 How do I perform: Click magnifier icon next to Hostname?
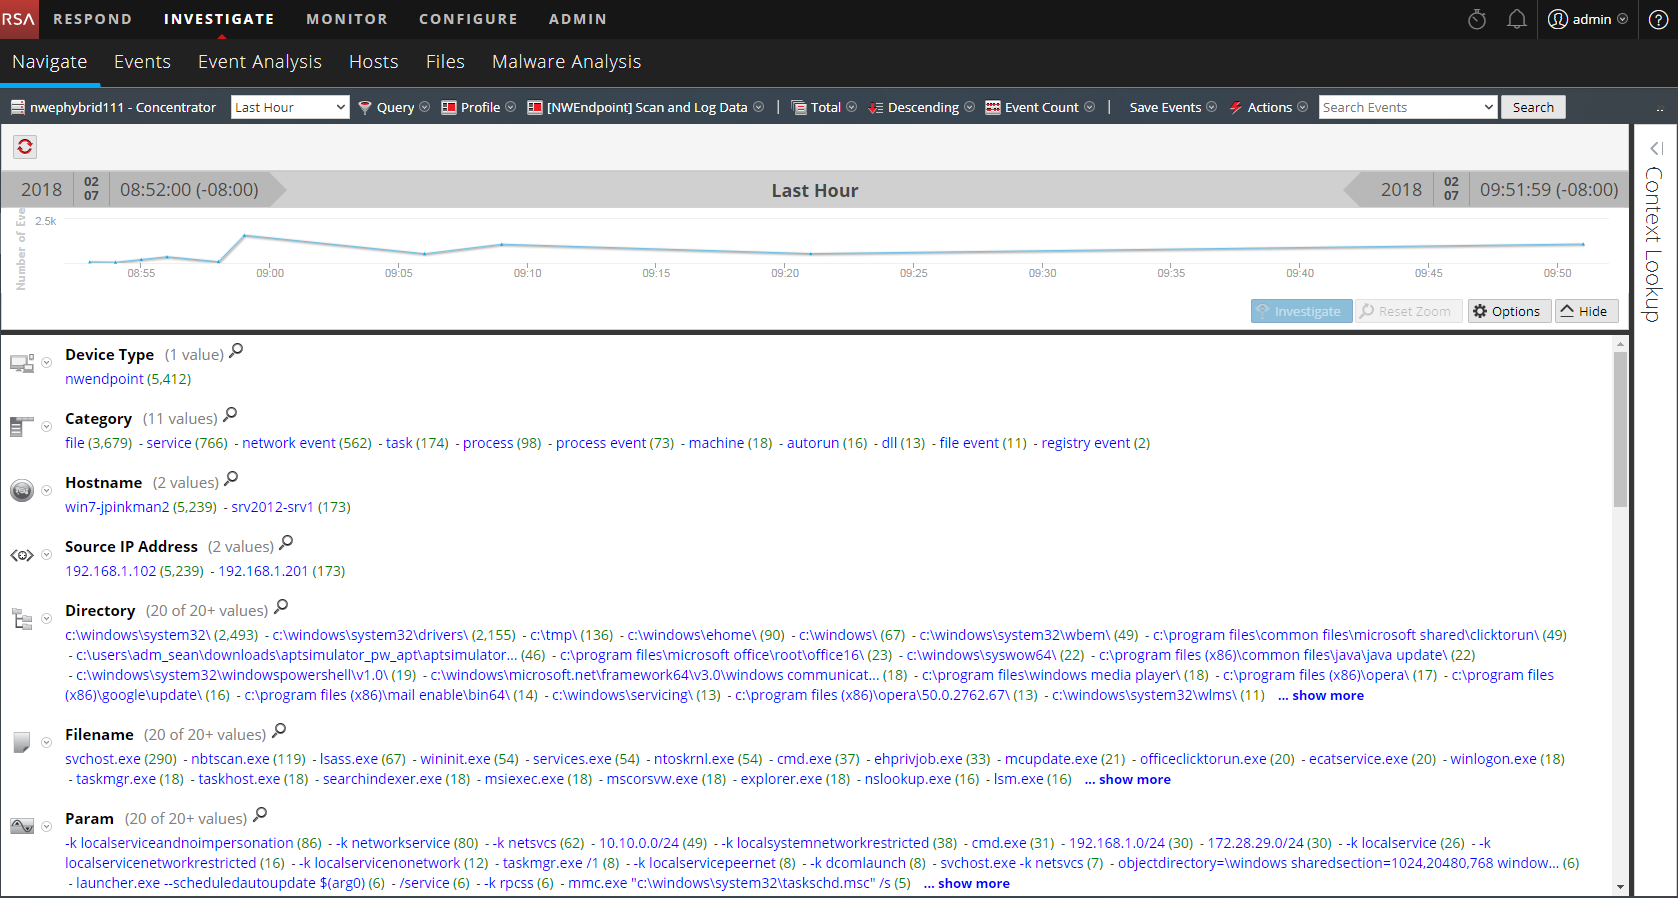[x=231, y=479]
